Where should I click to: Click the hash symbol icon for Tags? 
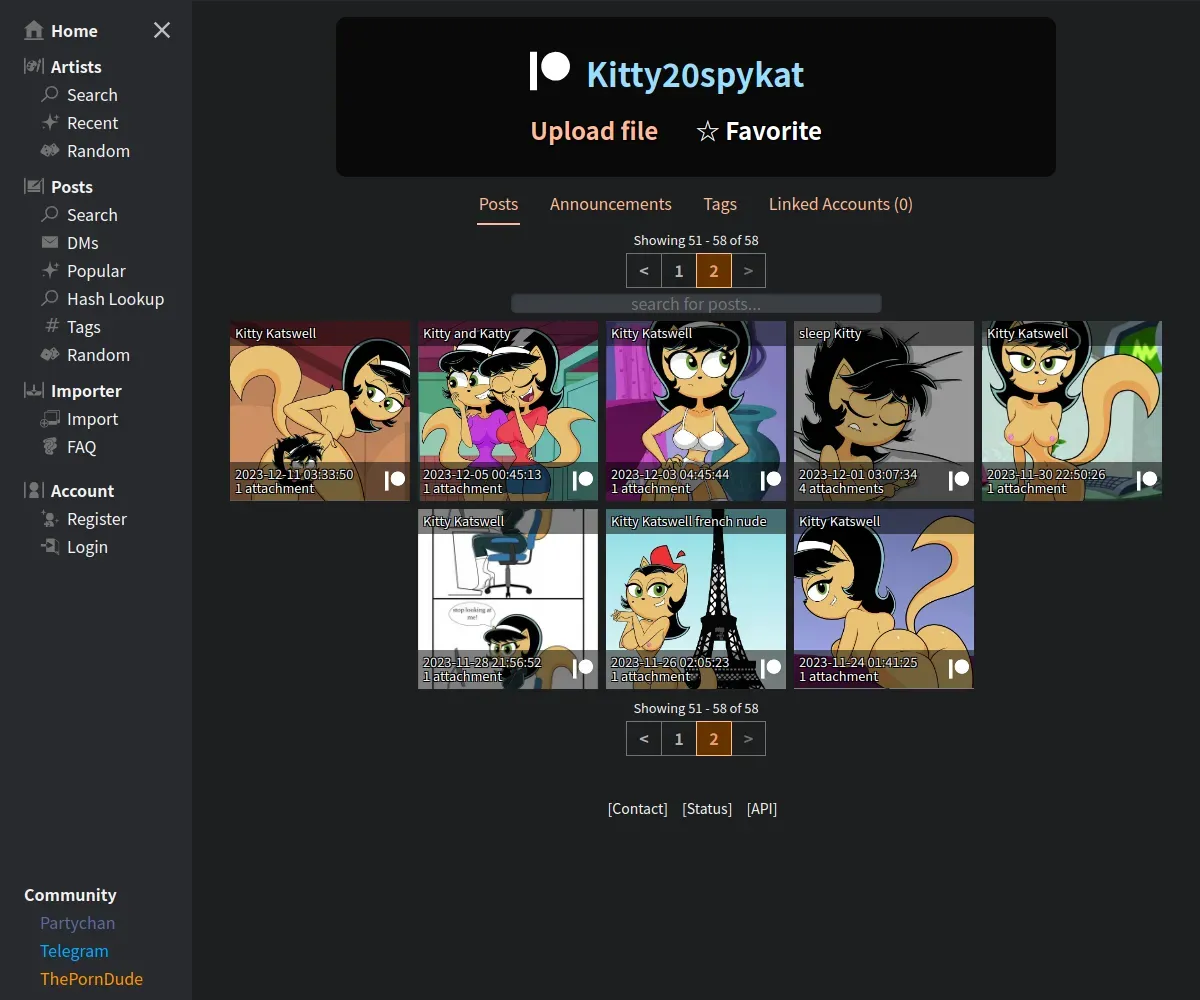coord(53,327)
